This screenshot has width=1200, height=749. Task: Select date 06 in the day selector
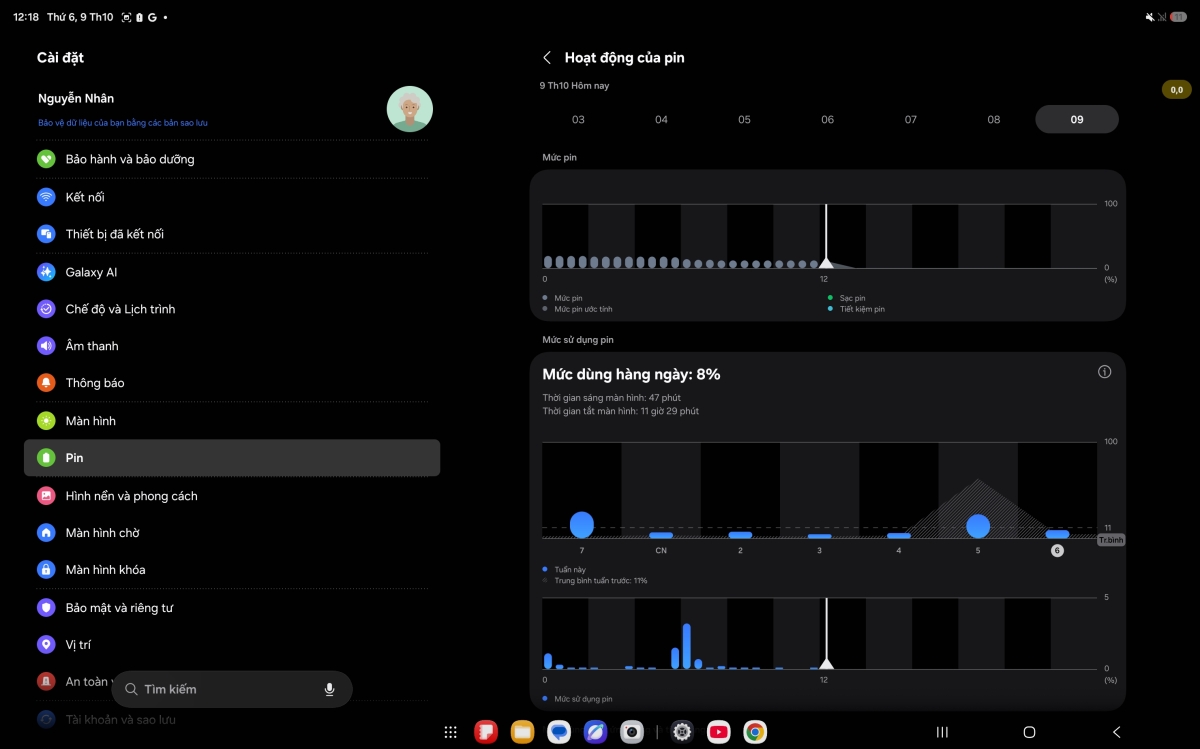[x=827, y=120]
